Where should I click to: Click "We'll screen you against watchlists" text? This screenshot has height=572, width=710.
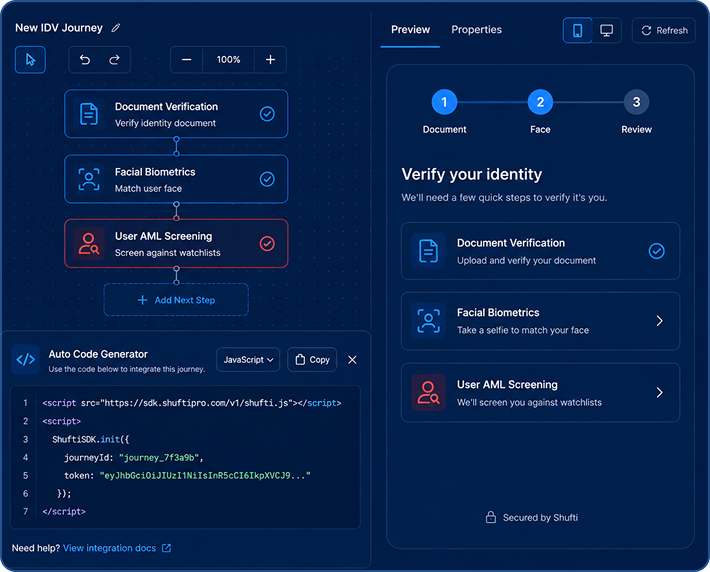pyautogui.click(x=529, y=402)
